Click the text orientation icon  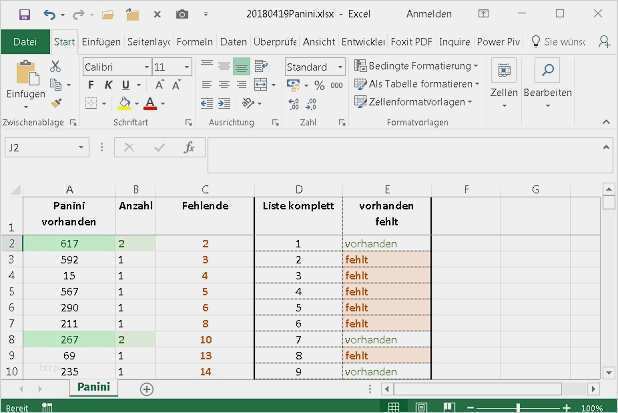248,103
